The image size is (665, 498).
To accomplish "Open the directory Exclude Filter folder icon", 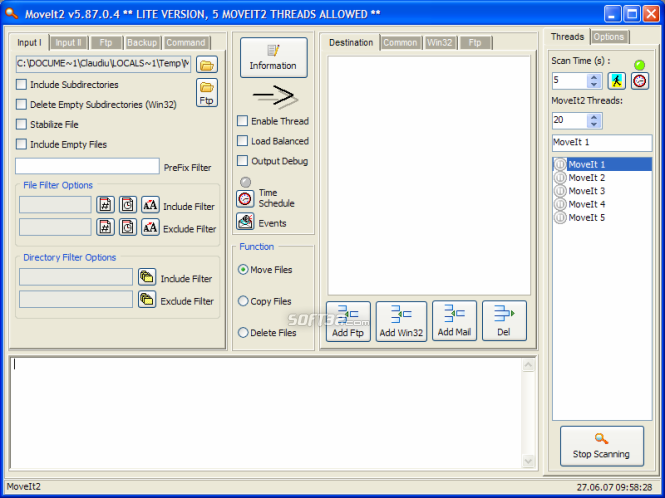I will (147, 299).
